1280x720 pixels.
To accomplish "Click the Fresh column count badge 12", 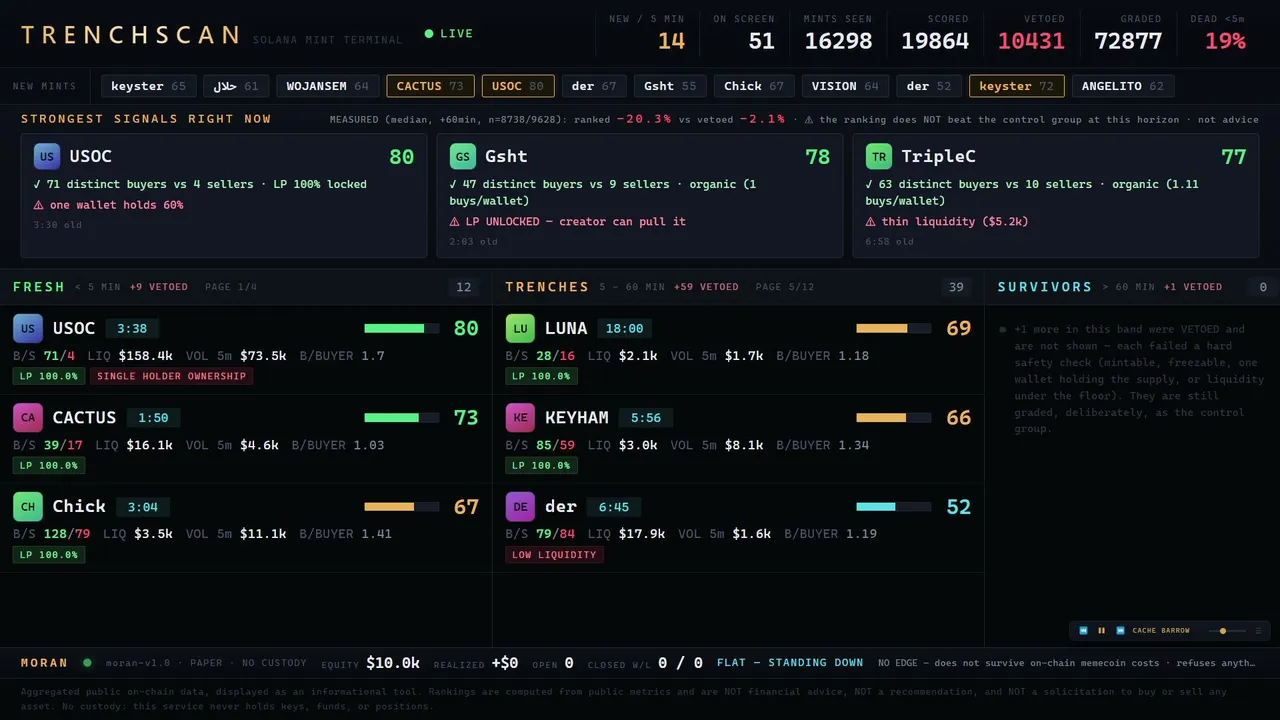I will point(464,287).
